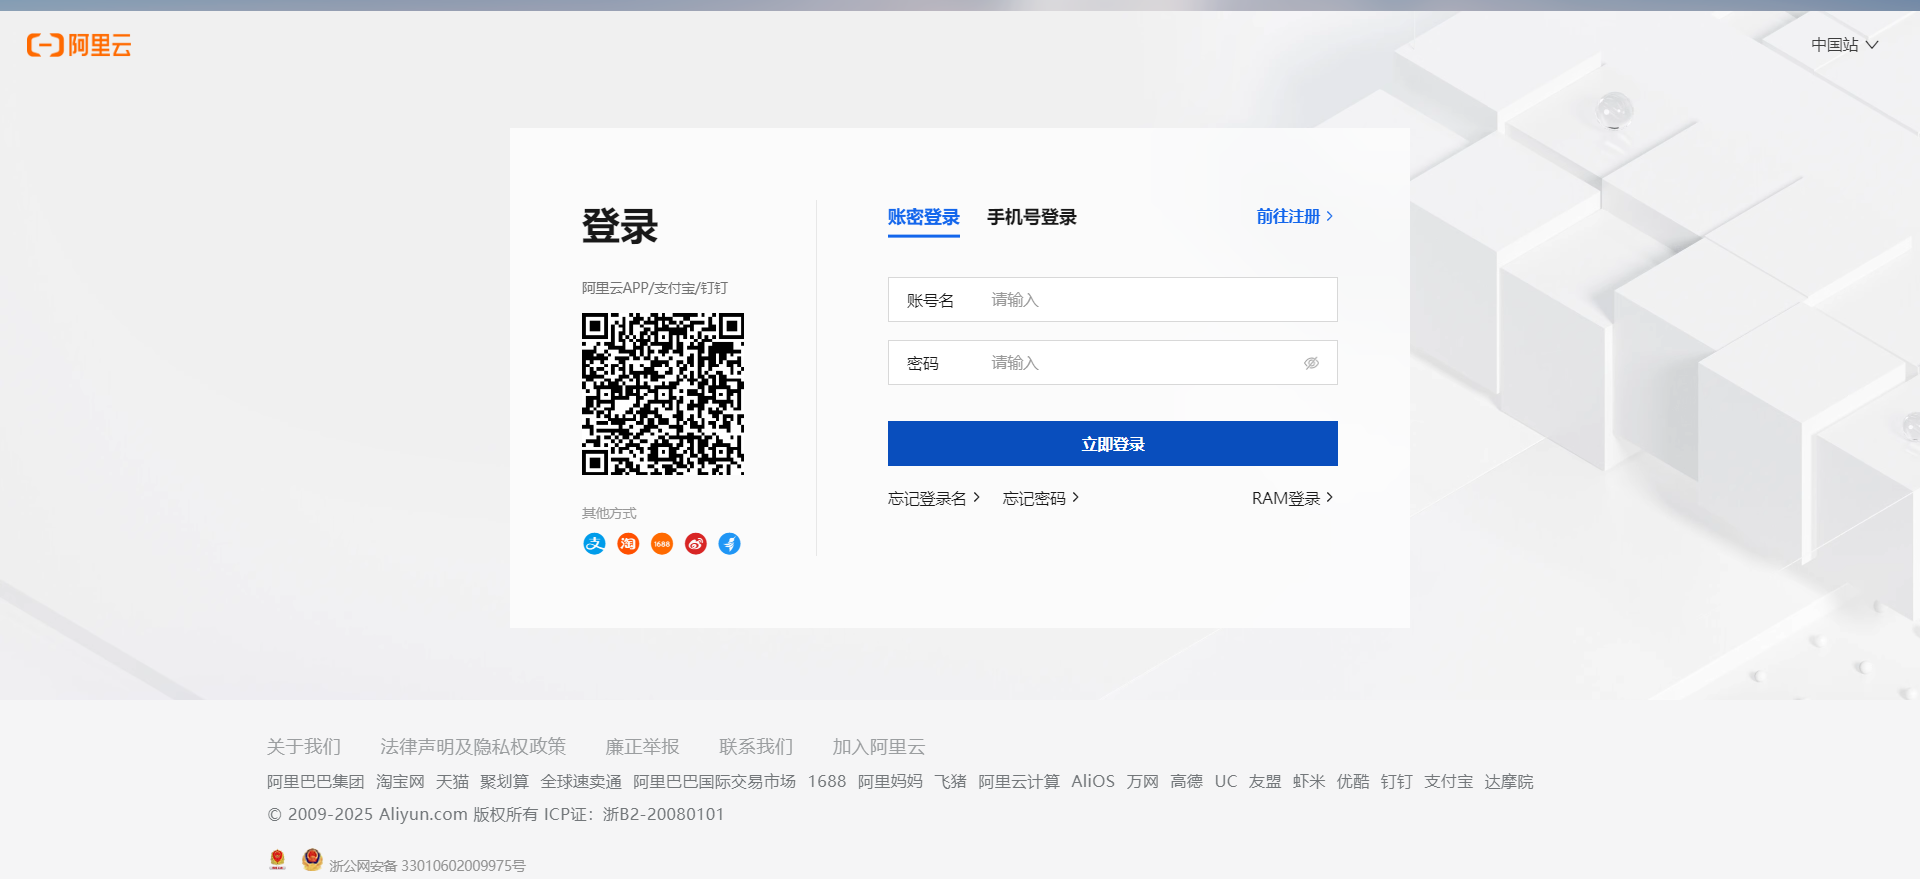
Task: Open 万网 link
Action: pos(1142,782)
